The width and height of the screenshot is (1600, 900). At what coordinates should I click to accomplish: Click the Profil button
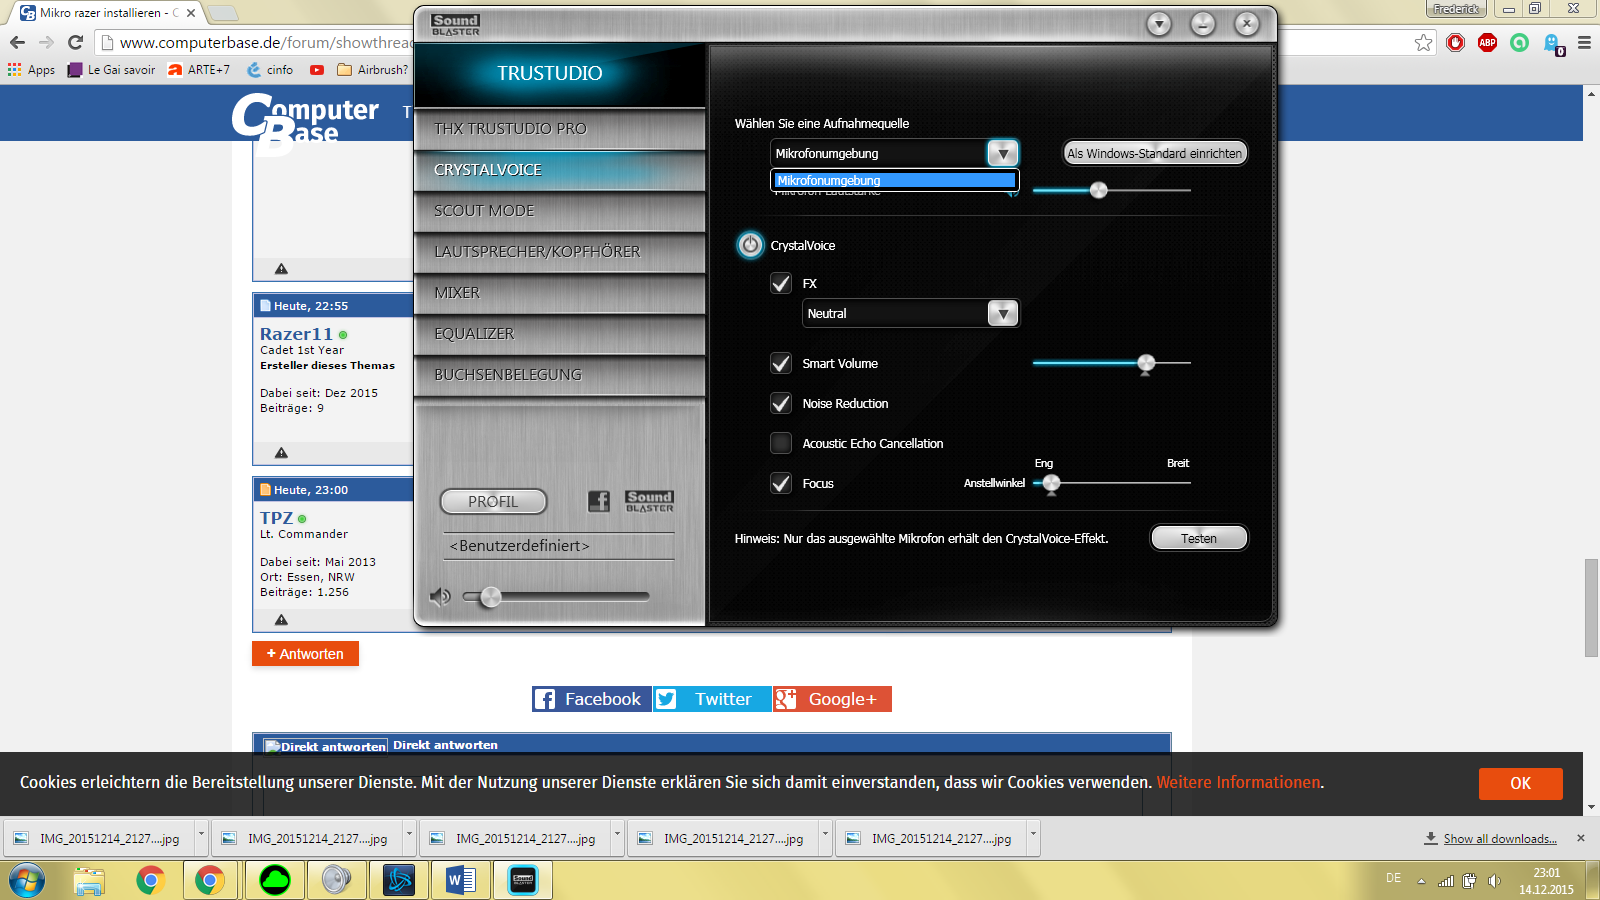[493, 501]
